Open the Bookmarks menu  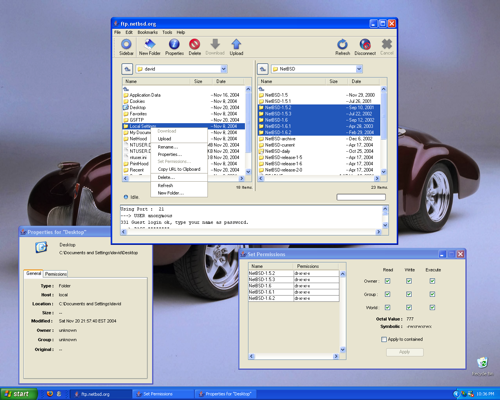click(148, 32)
